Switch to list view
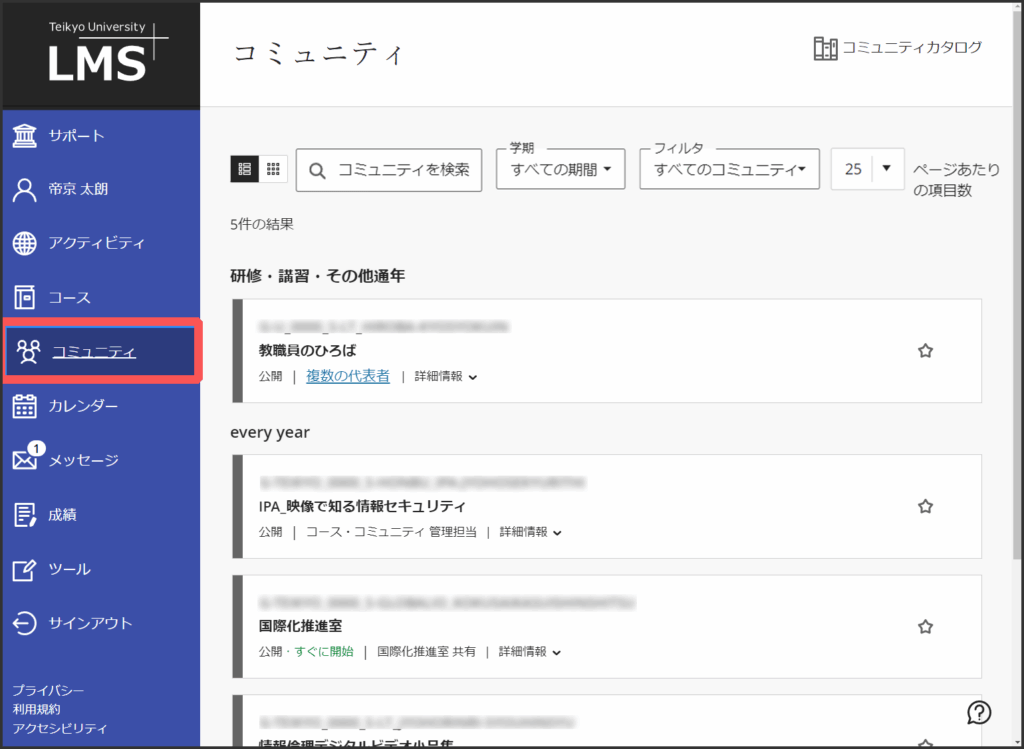 click(245, 169)
